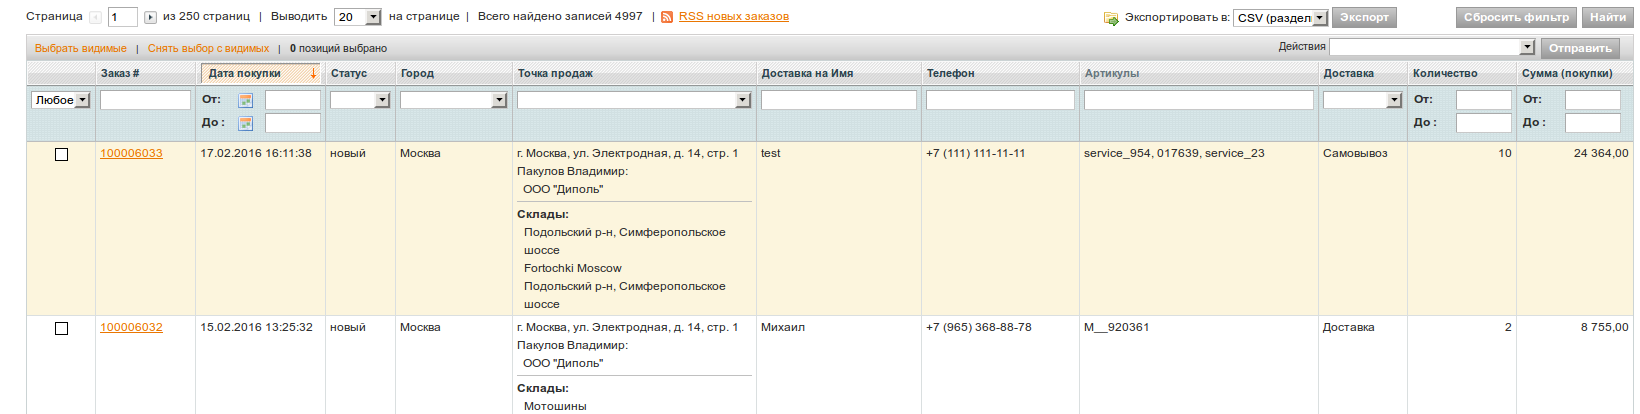Click phone number +7 (965) 368-88-78
Screen dimensions: 1640x414
tap(979, 328)
